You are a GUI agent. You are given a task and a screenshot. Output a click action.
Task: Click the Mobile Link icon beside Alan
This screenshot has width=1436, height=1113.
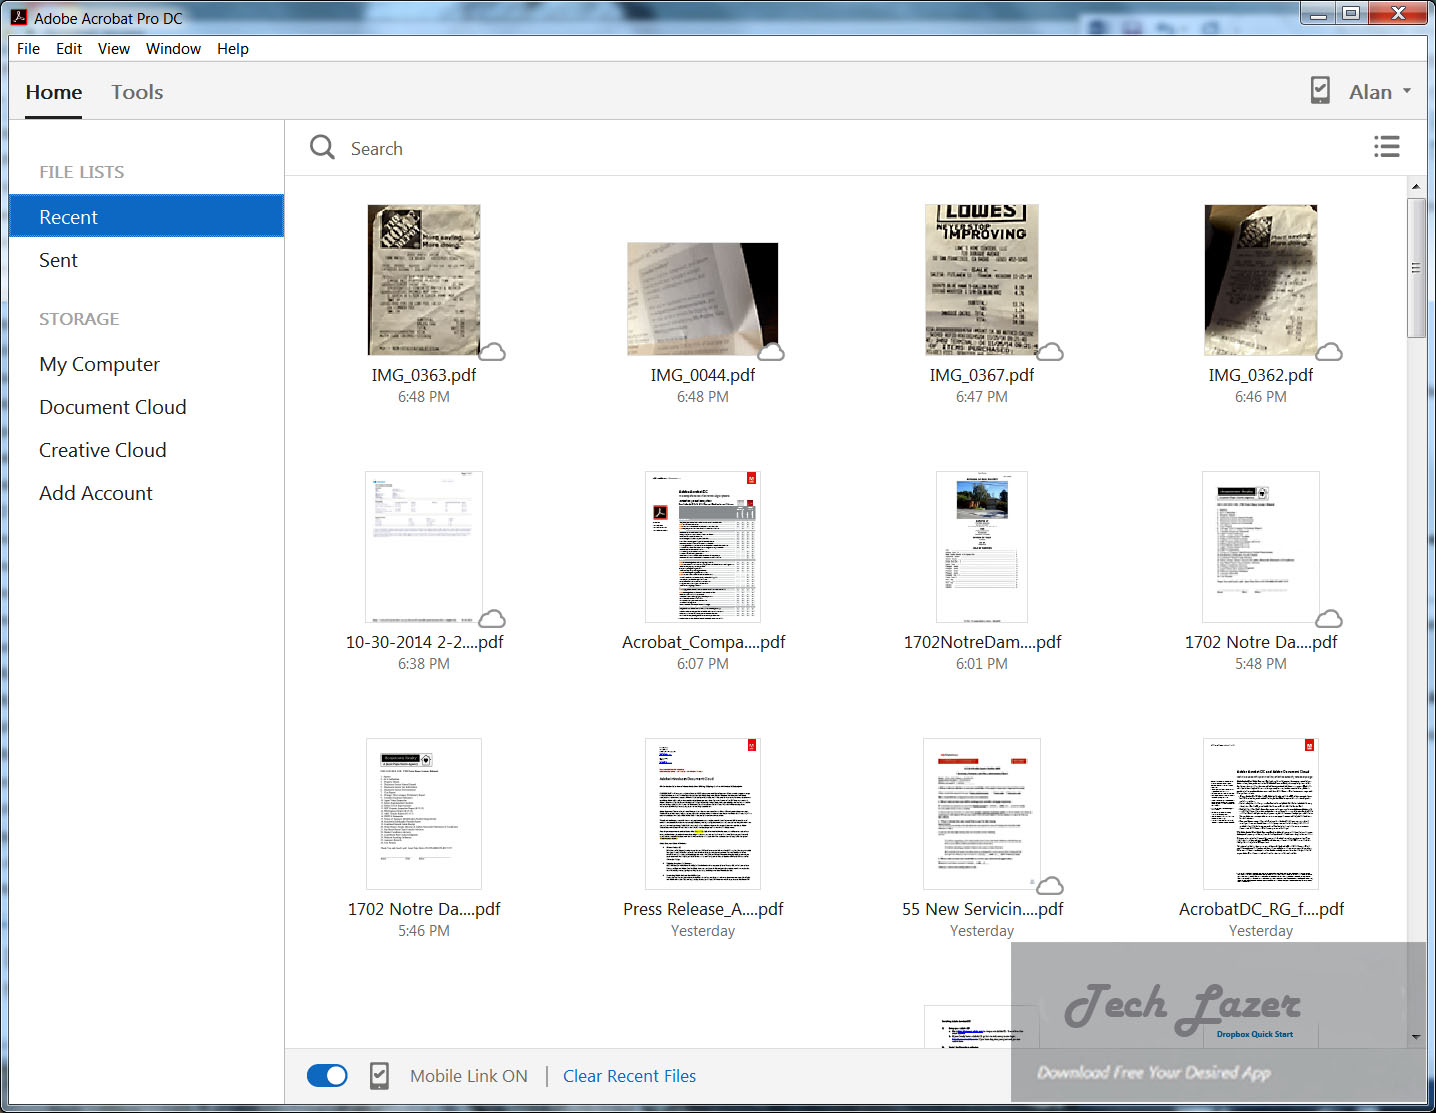[x=1320, y=91]
